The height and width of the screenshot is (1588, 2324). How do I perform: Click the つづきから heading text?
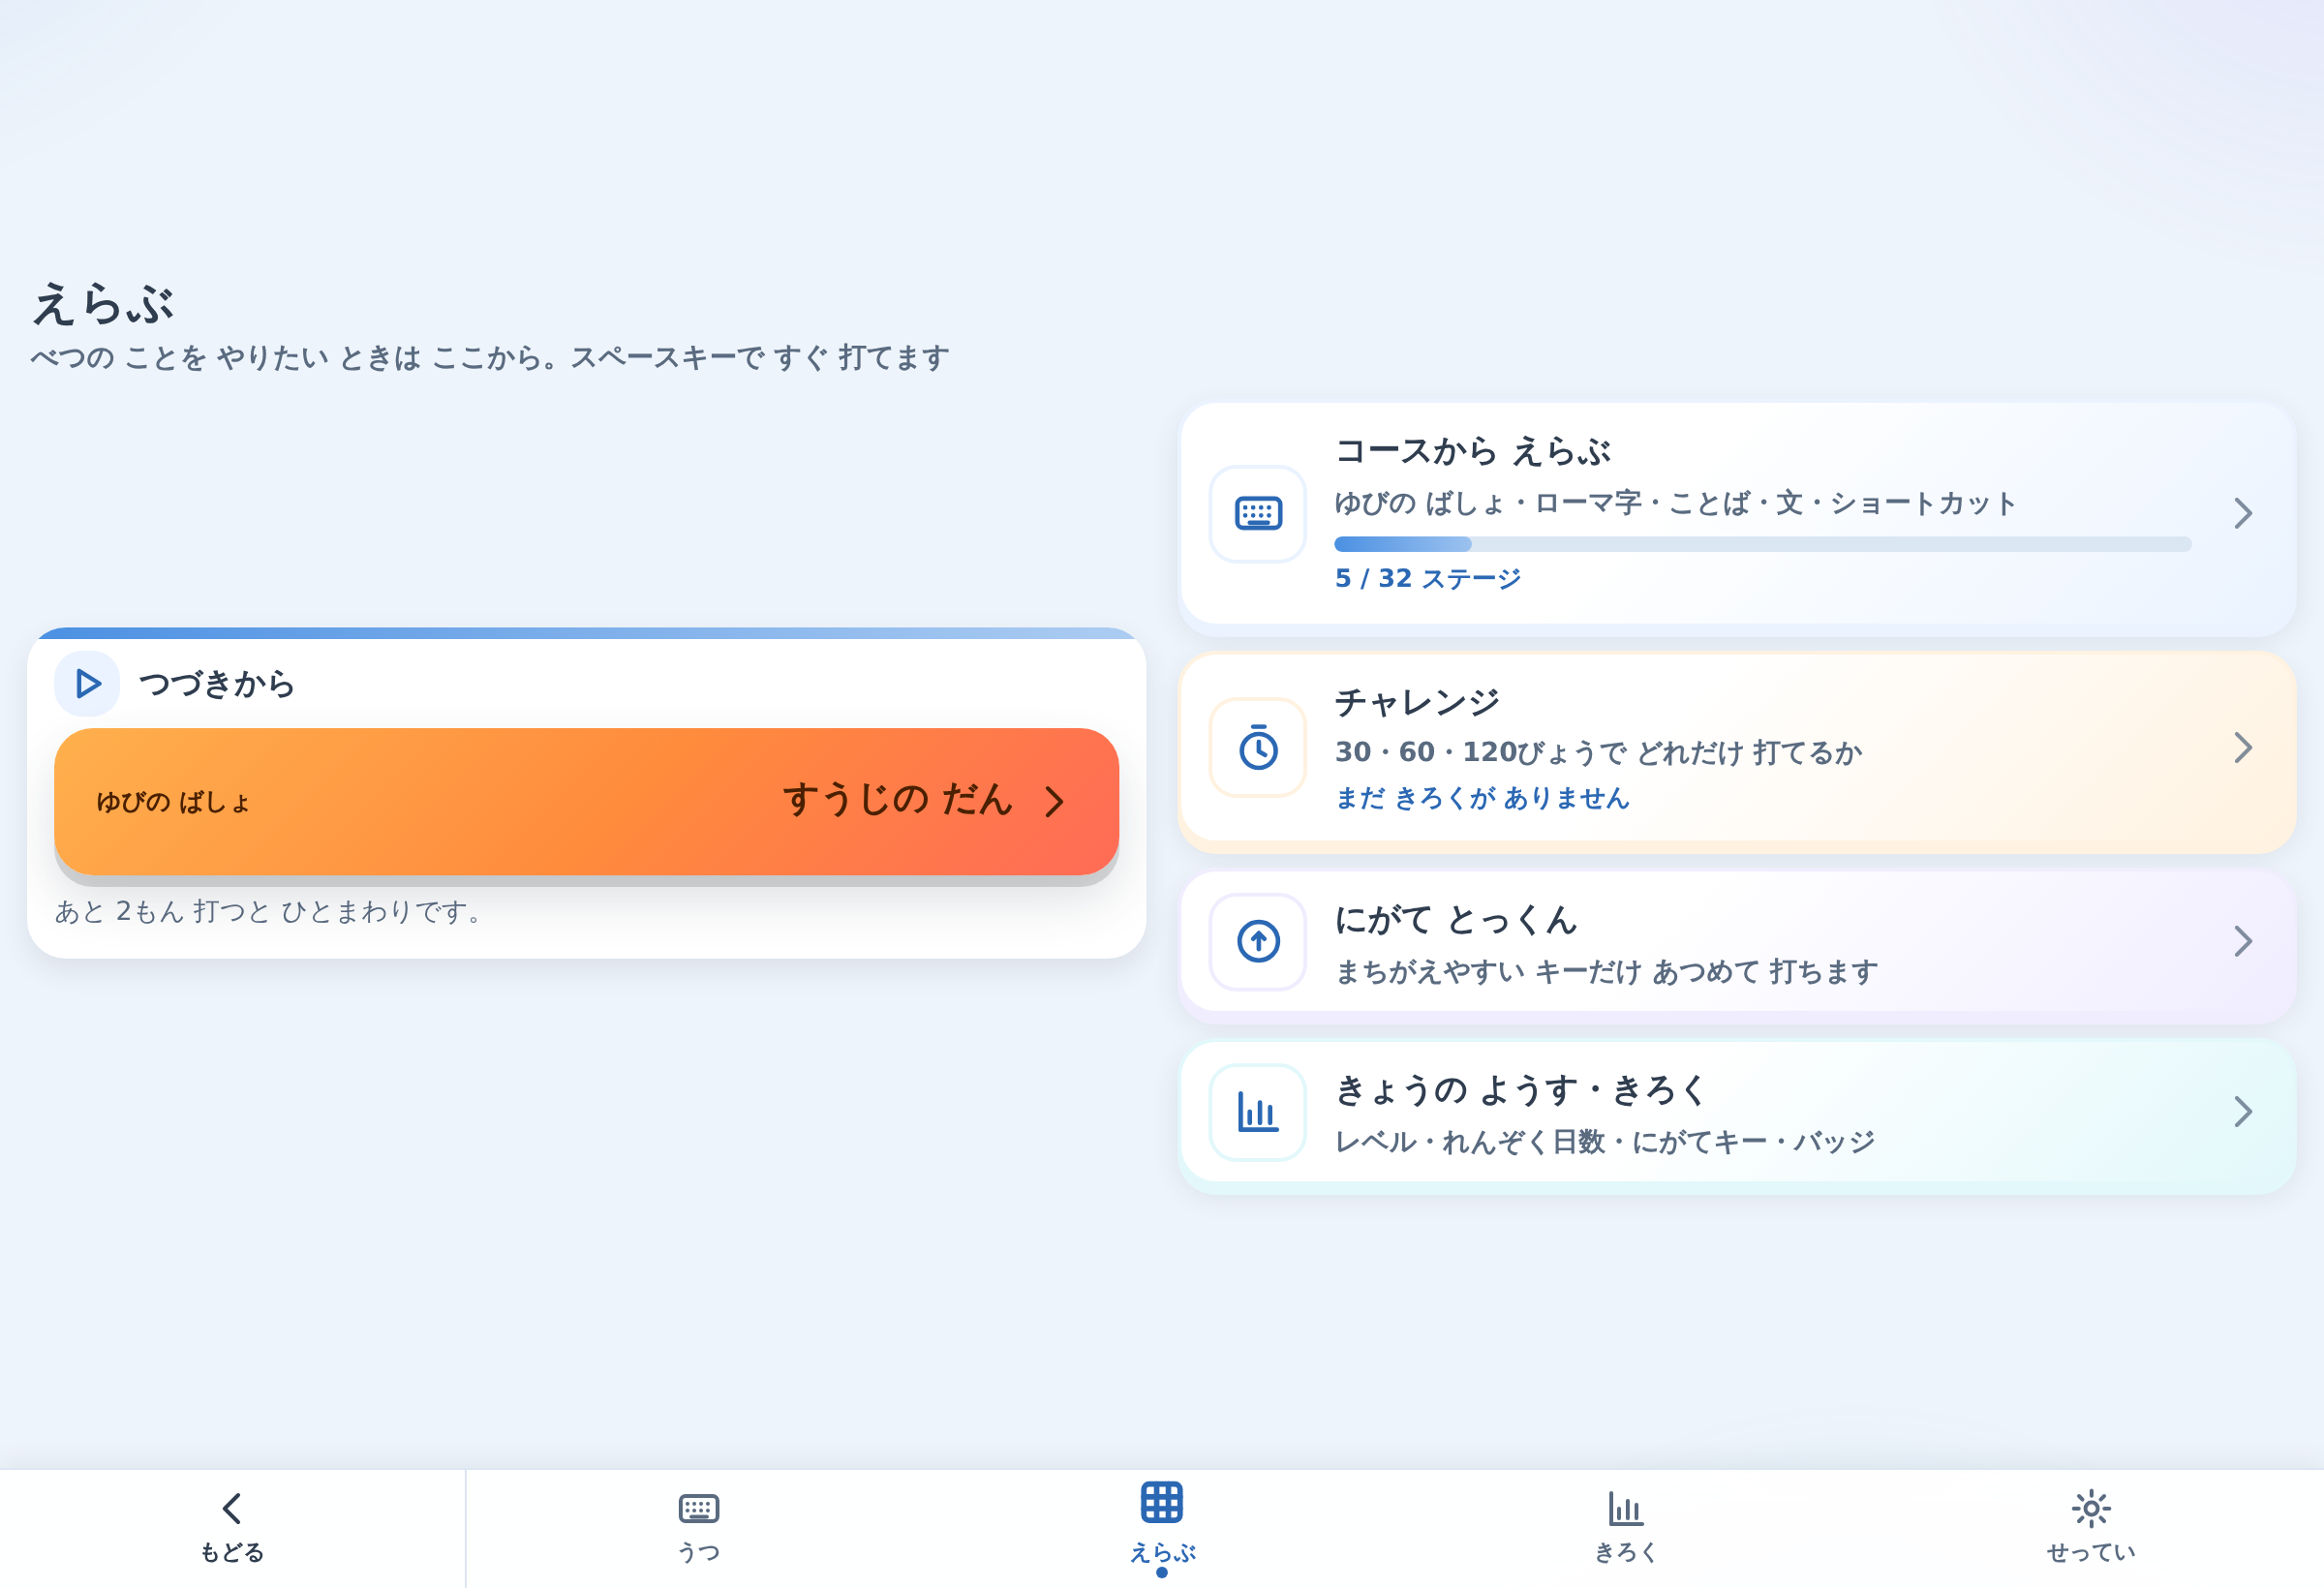point(217,684)
